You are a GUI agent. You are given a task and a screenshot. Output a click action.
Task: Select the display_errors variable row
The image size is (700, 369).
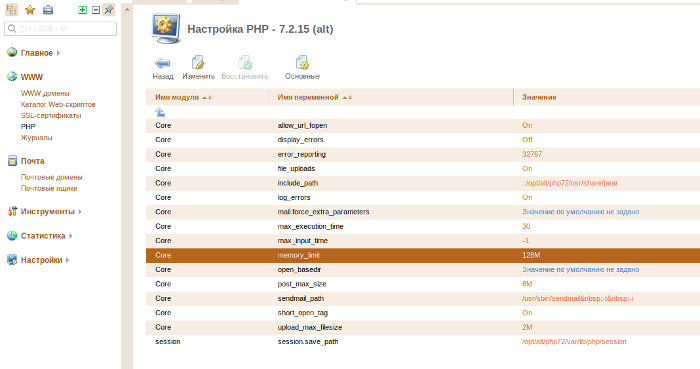click(423, 140)
